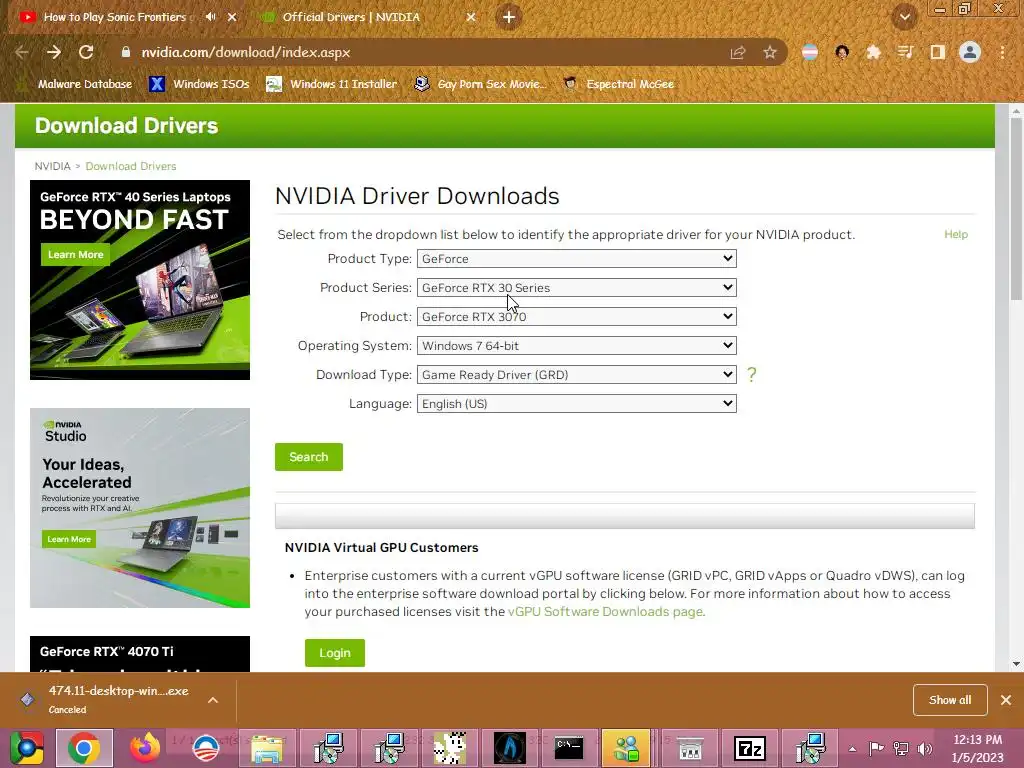
Task: Open the Help link
Action: click(955, 234)
